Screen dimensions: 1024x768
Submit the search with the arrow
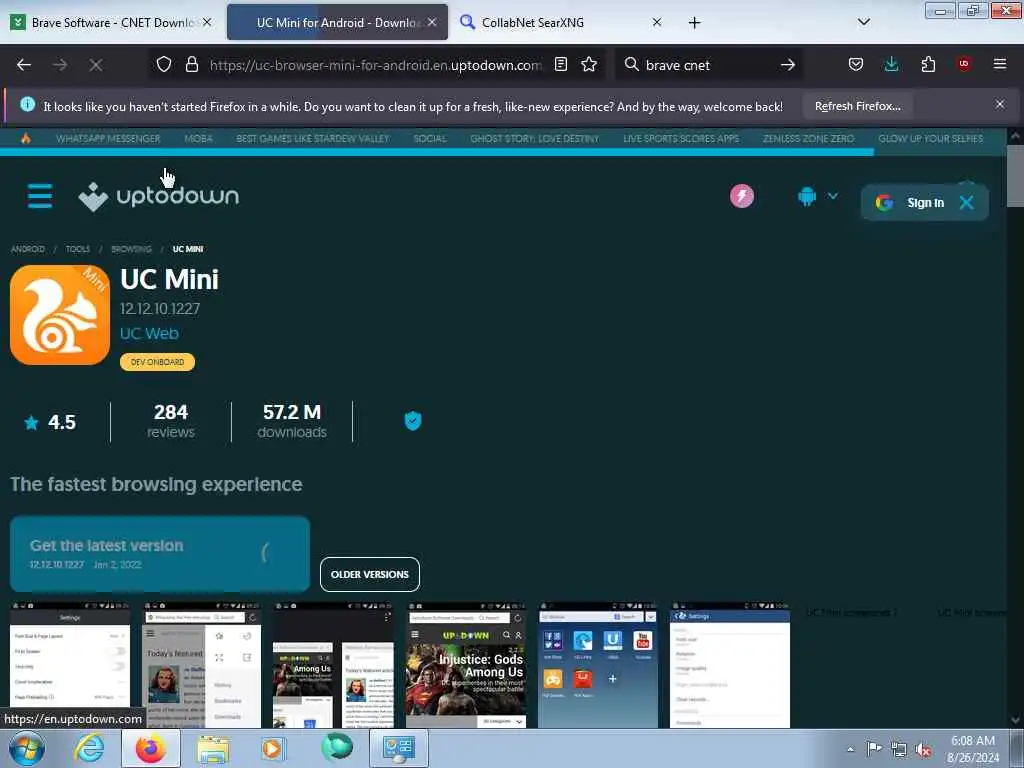(788, 65)
